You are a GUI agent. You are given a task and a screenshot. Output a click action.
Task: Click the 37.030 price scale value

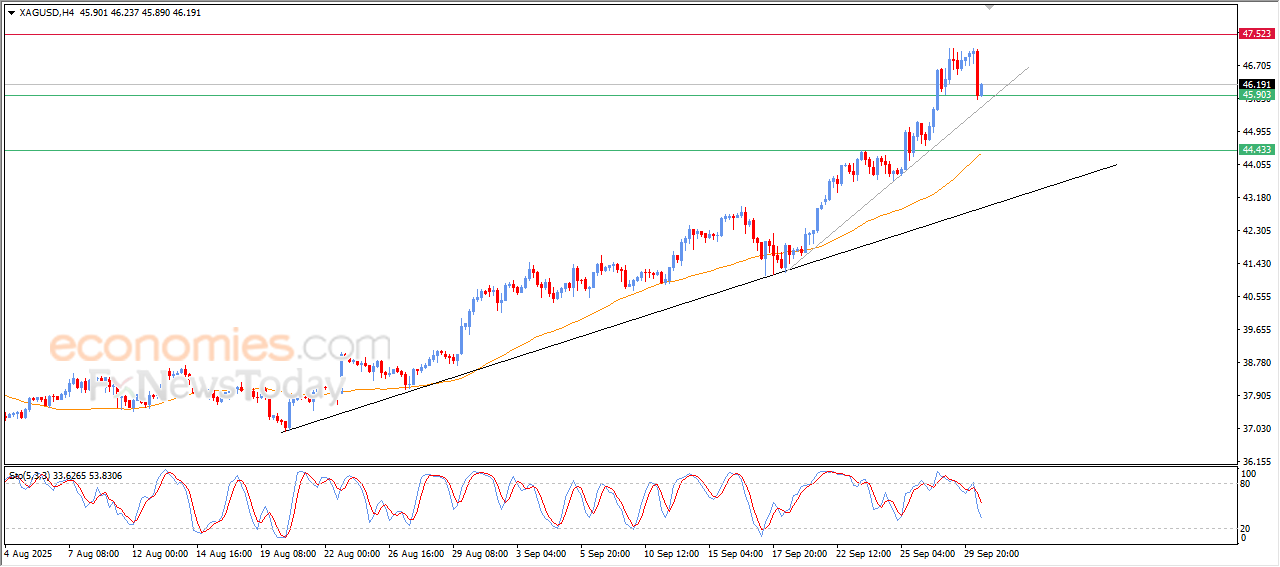1255,429
